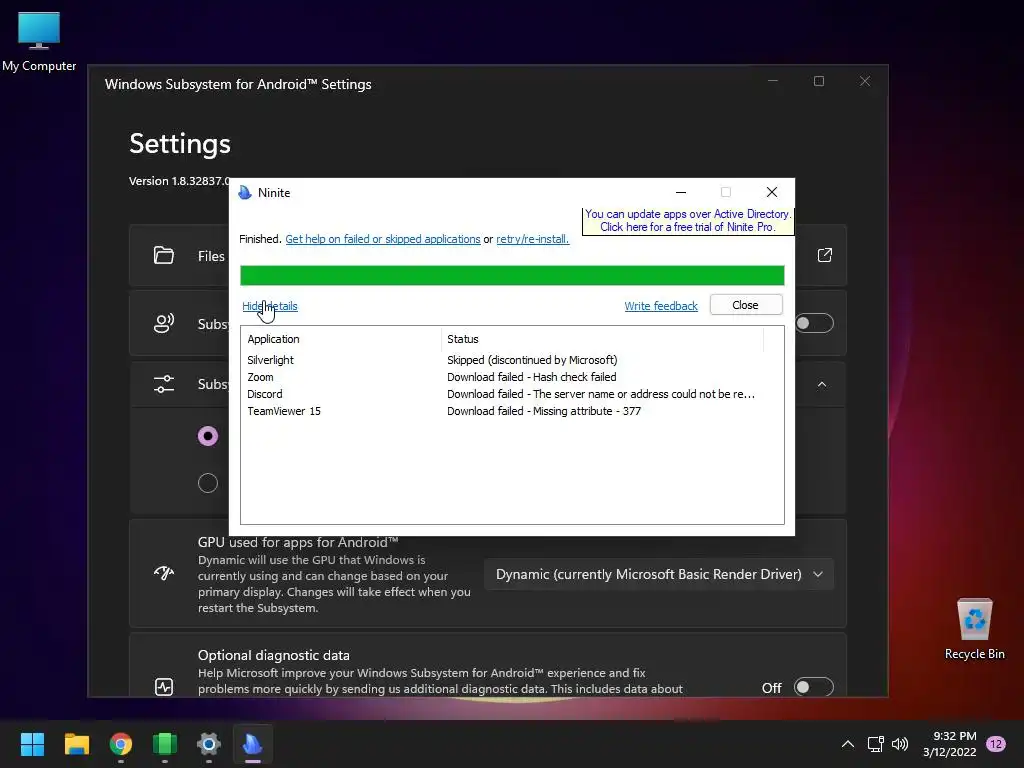Click the GPU performance icon in Settings
Screen dimensions: 1024x768
pos(164,573)
